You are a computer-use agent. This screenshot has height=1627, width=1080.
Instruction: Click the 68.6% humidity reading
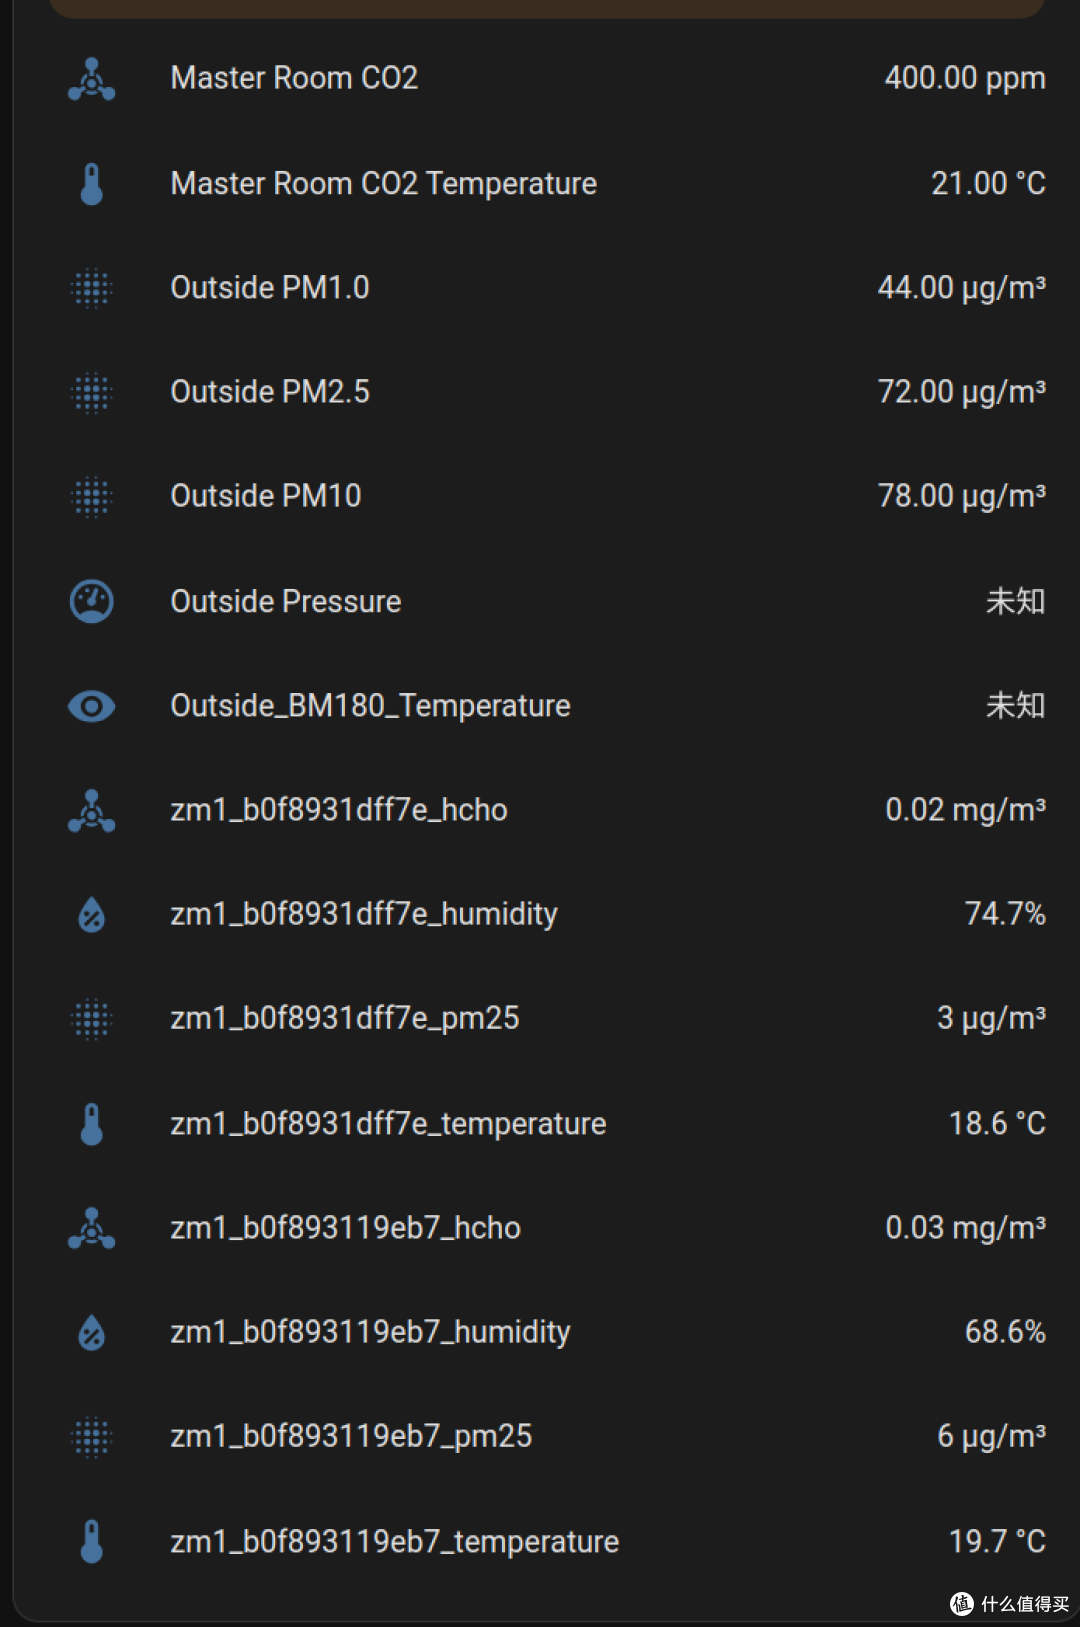point(1005,1332)
